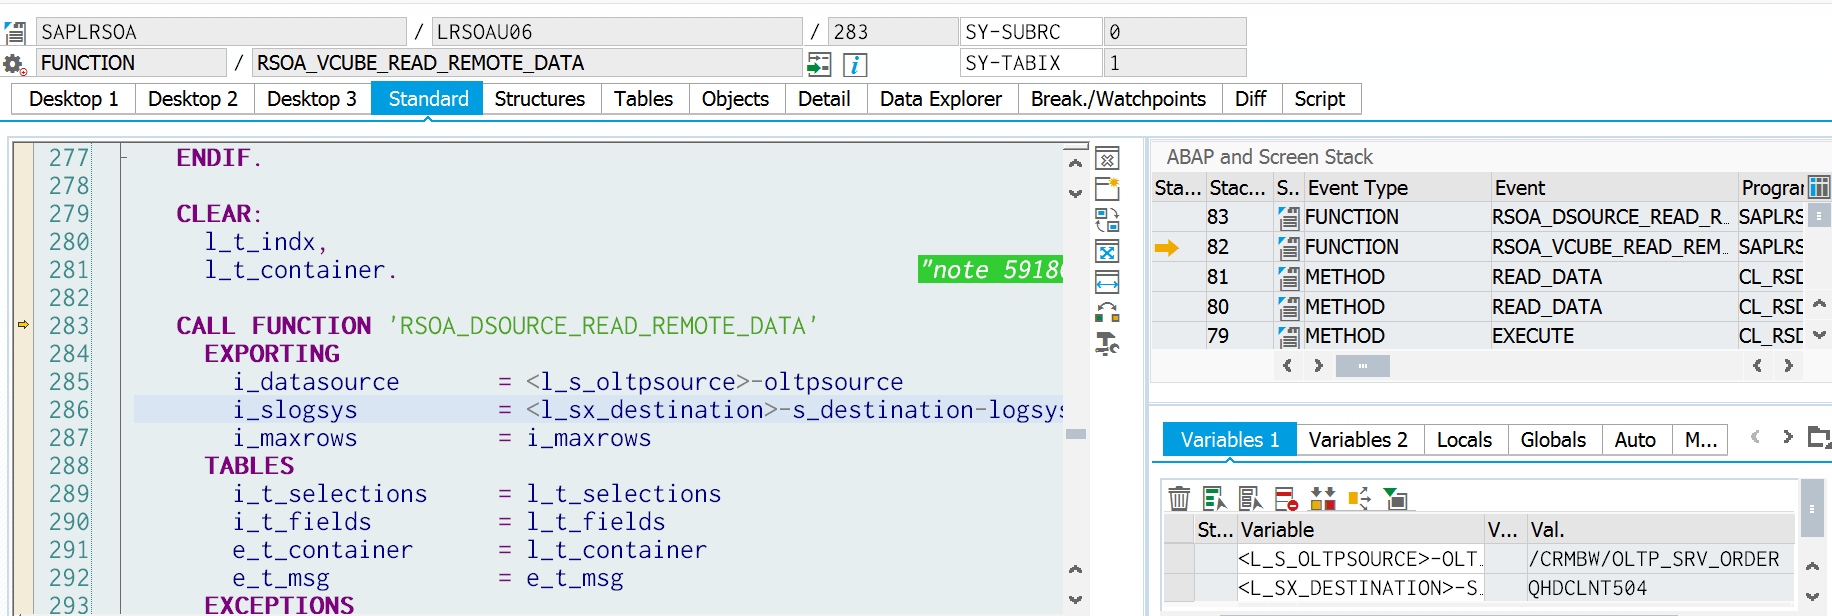Click the code editor vertical scrollbar thumb
Viewport: 1832px width, 616px height.
click(1076, 434)
